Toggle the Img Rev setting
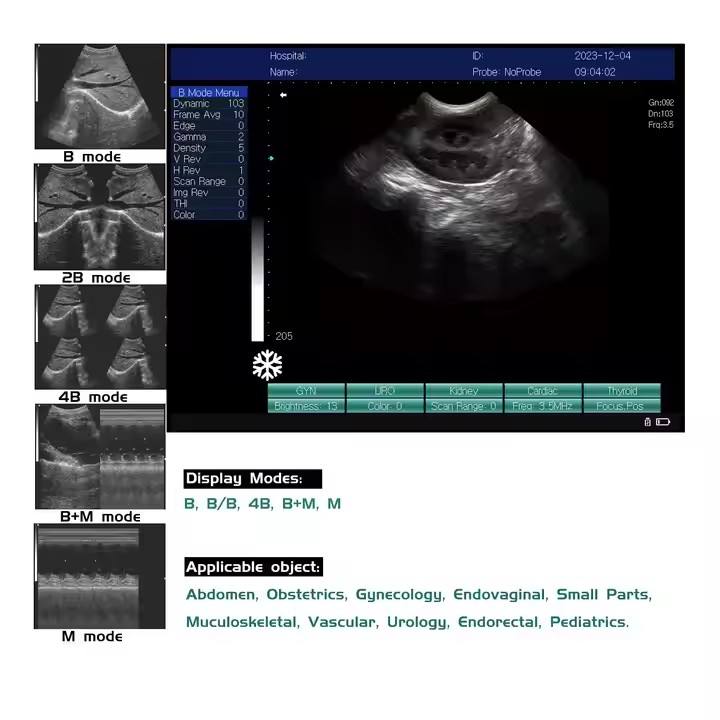This screenshot has width=720, height=720. [209, 192]
